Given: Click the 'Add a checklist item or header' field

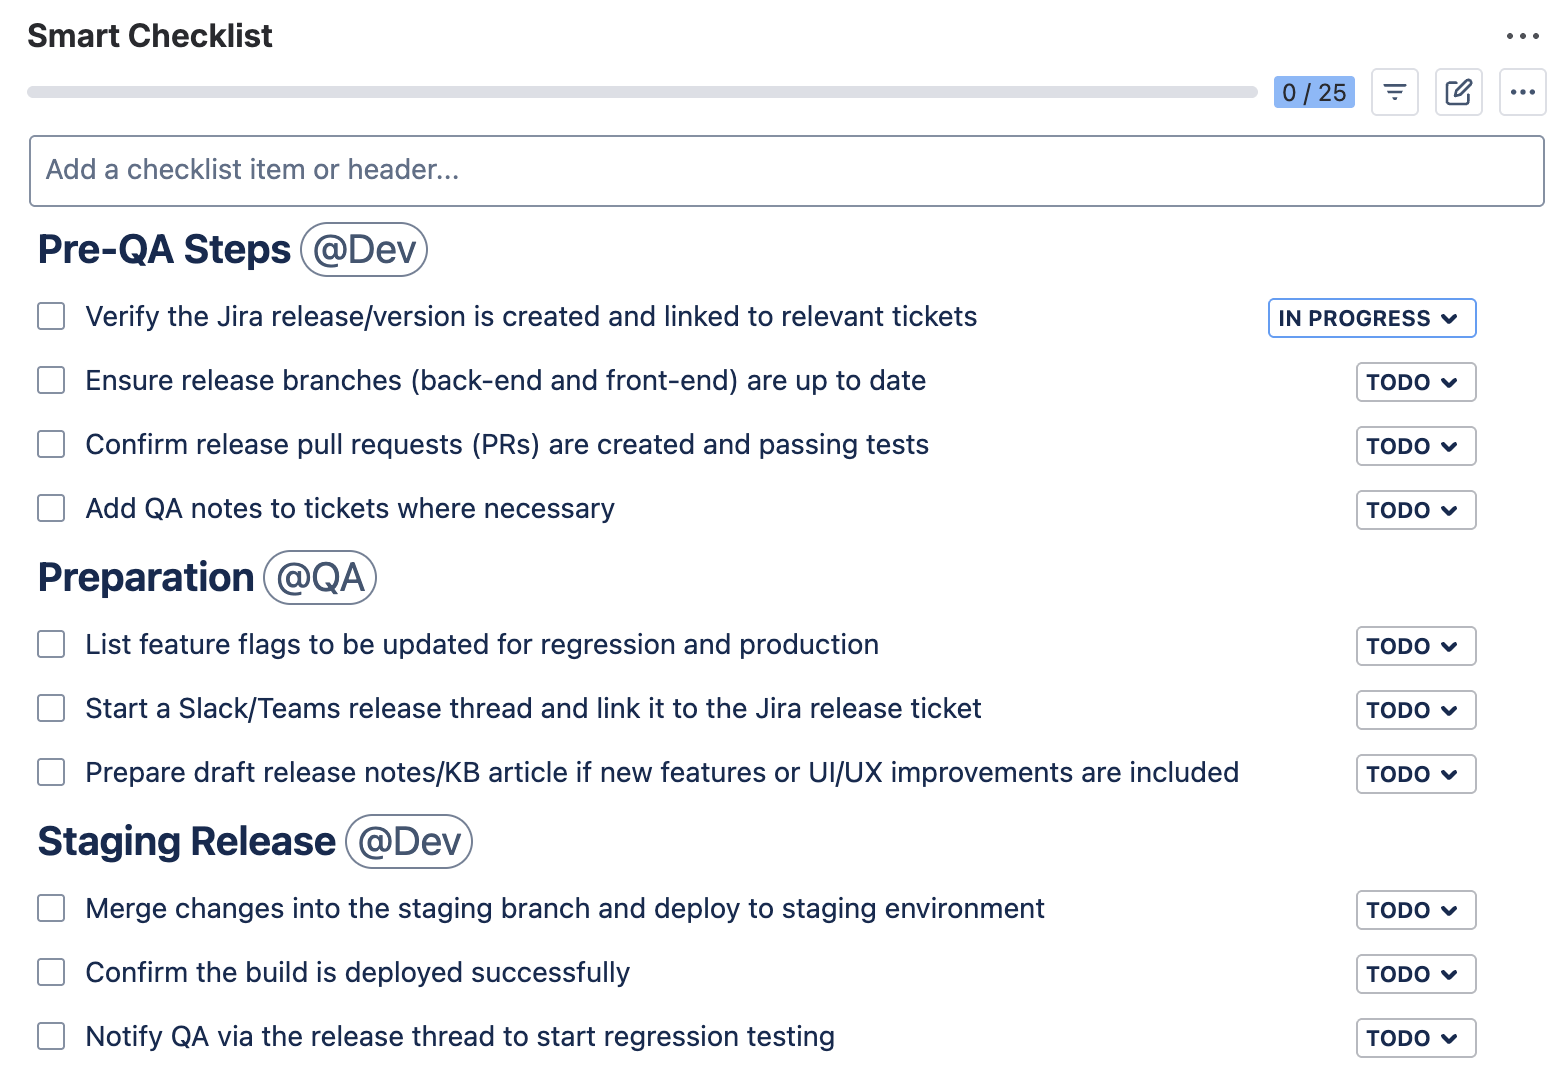Looking at the screenshot, I should click(787, 171).
